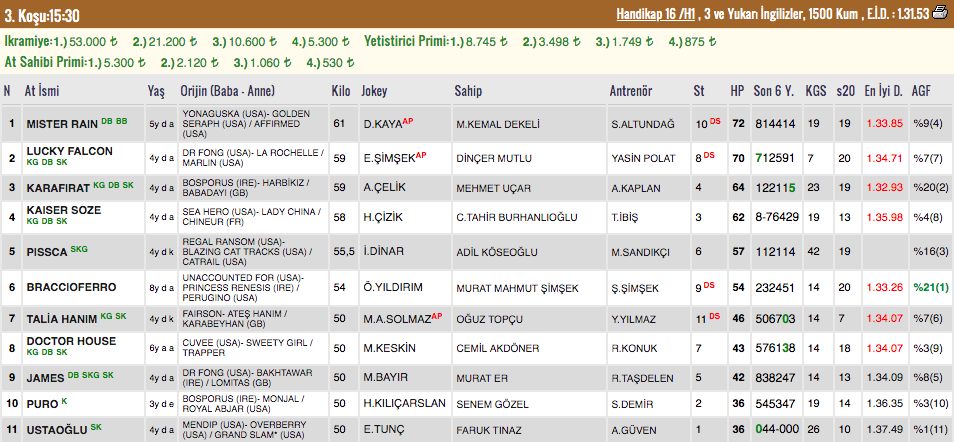Click best time 1.37.49
The width and height of the screenshot is (954, 442).
coord(884,430)
